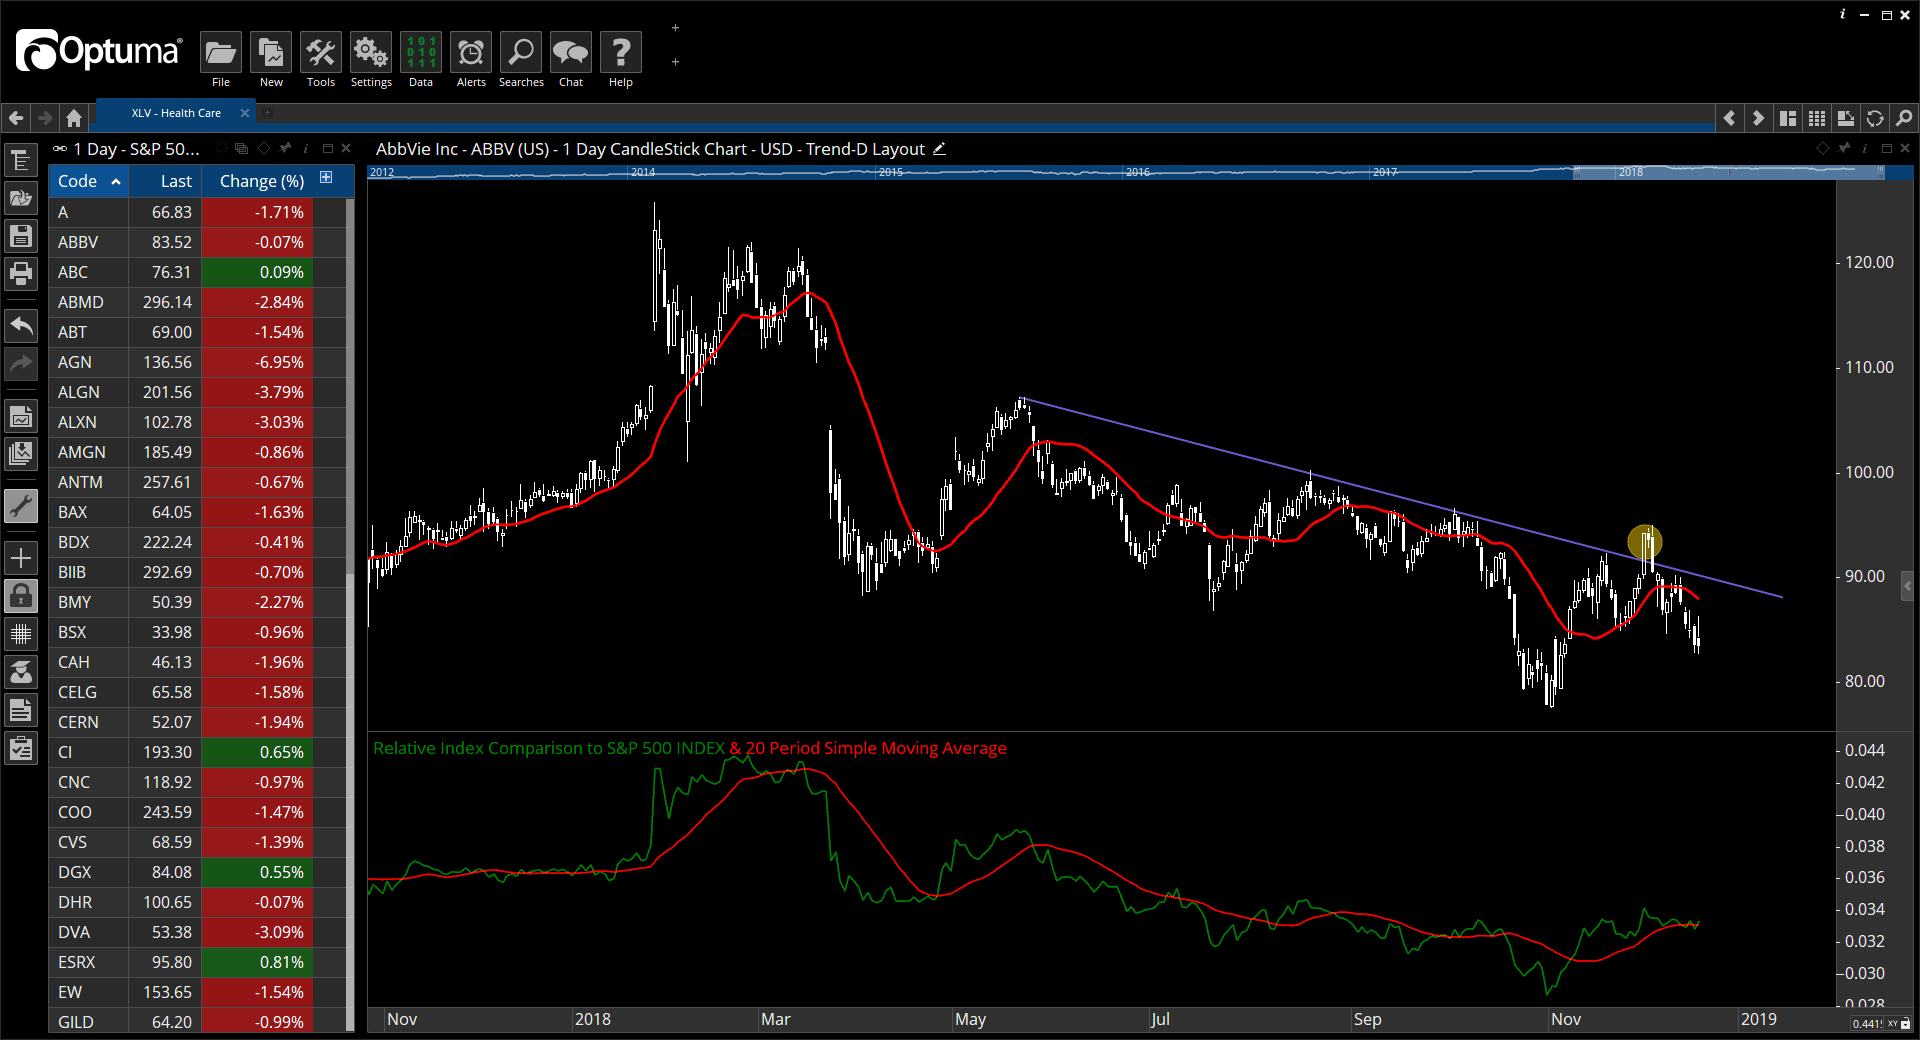Viewport: 1920px width, 1040px height.
Task: Toggle the pin icon on watchlist panel
Action: point(285,148)
